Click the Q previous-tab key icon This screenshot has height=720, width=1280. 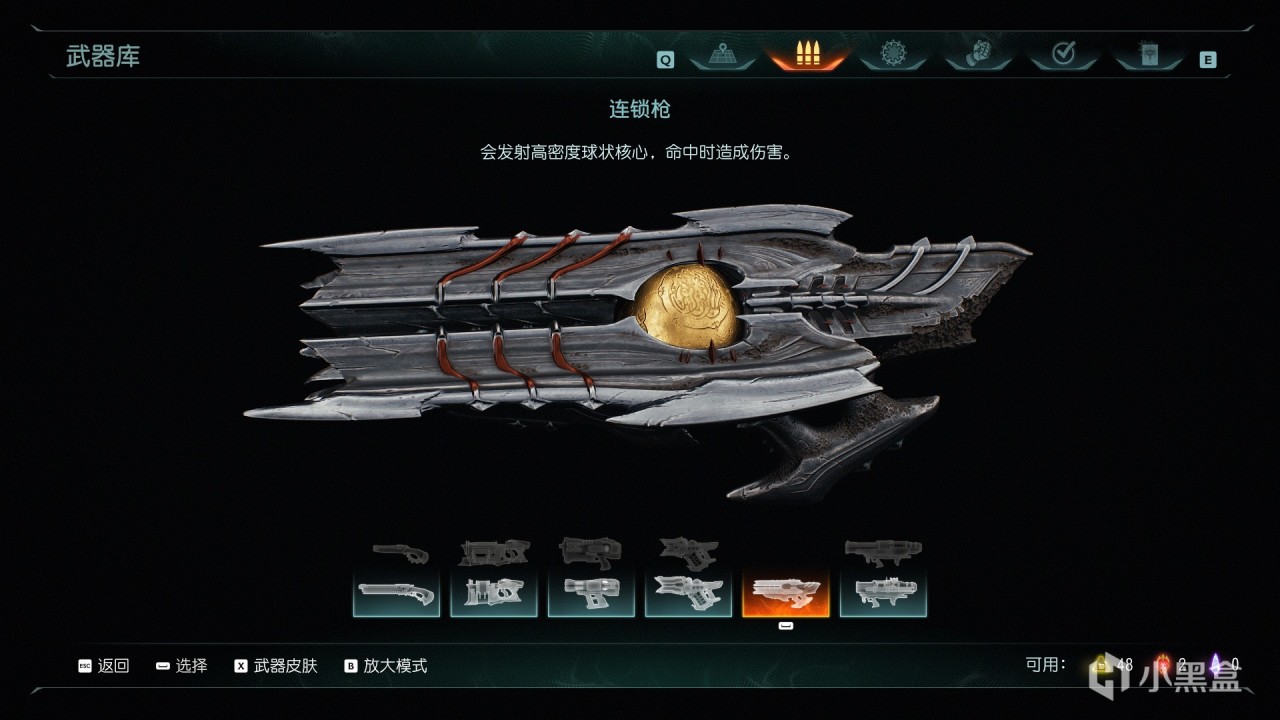pyautogui.click(x=665, y=60)
